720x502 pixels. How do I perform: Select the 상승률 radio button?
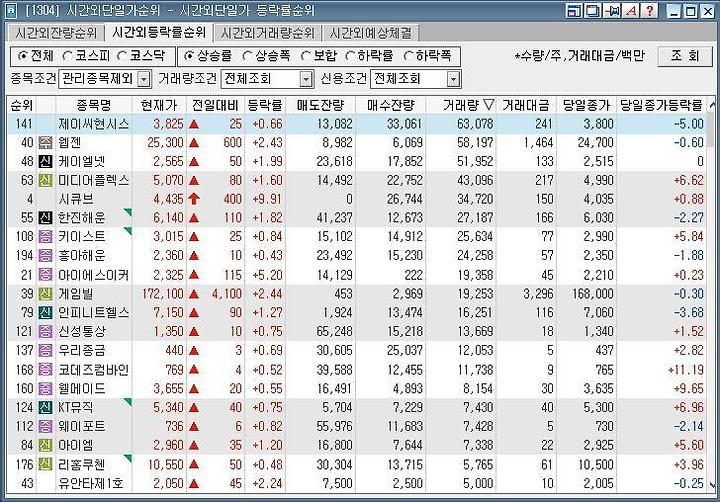[189, 56]
